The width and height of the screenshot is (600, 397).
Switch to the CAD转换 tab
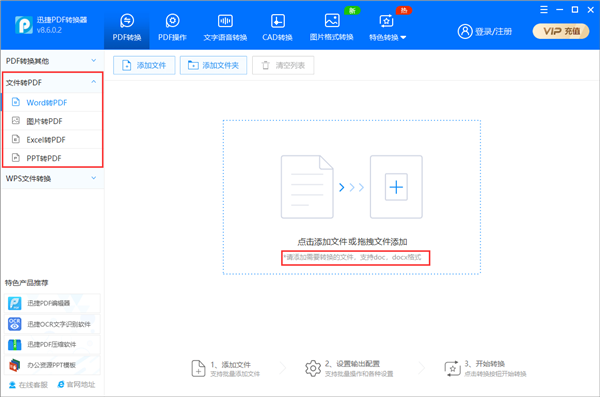tap(277, 28)
